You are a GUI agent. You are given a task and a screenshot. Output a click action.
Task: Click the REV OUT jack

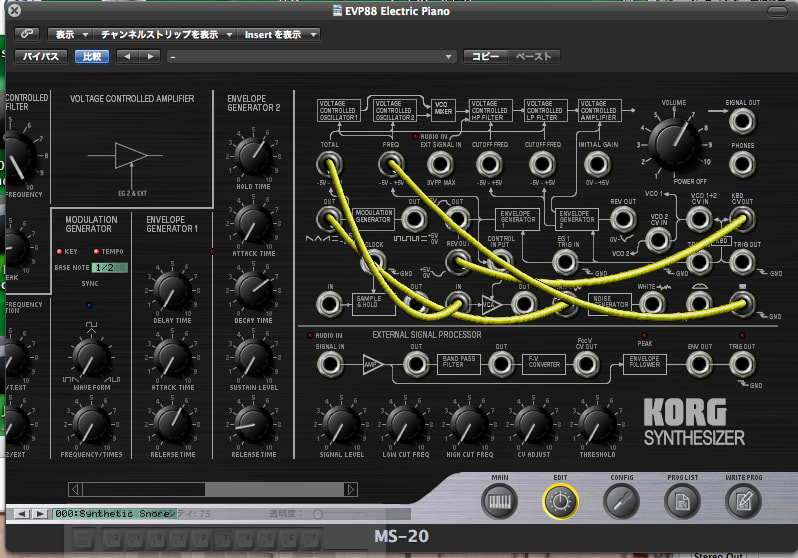[622, 219]
